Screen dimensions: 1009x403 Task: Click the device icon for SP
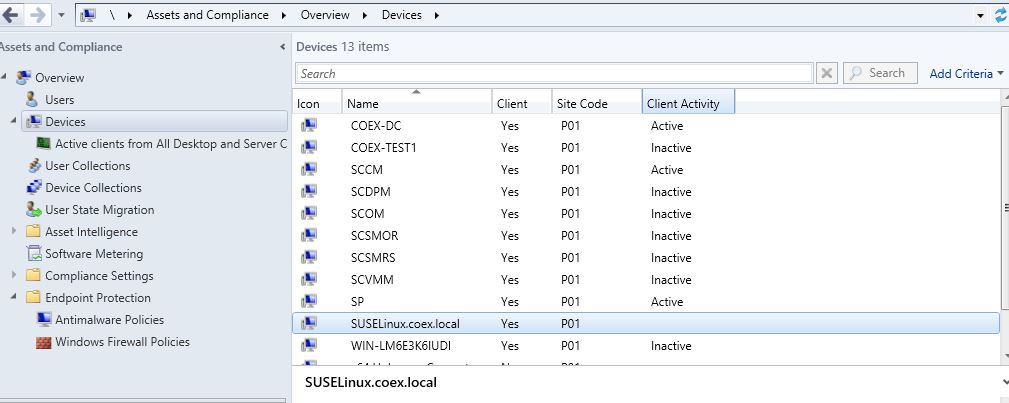(309, 301)
